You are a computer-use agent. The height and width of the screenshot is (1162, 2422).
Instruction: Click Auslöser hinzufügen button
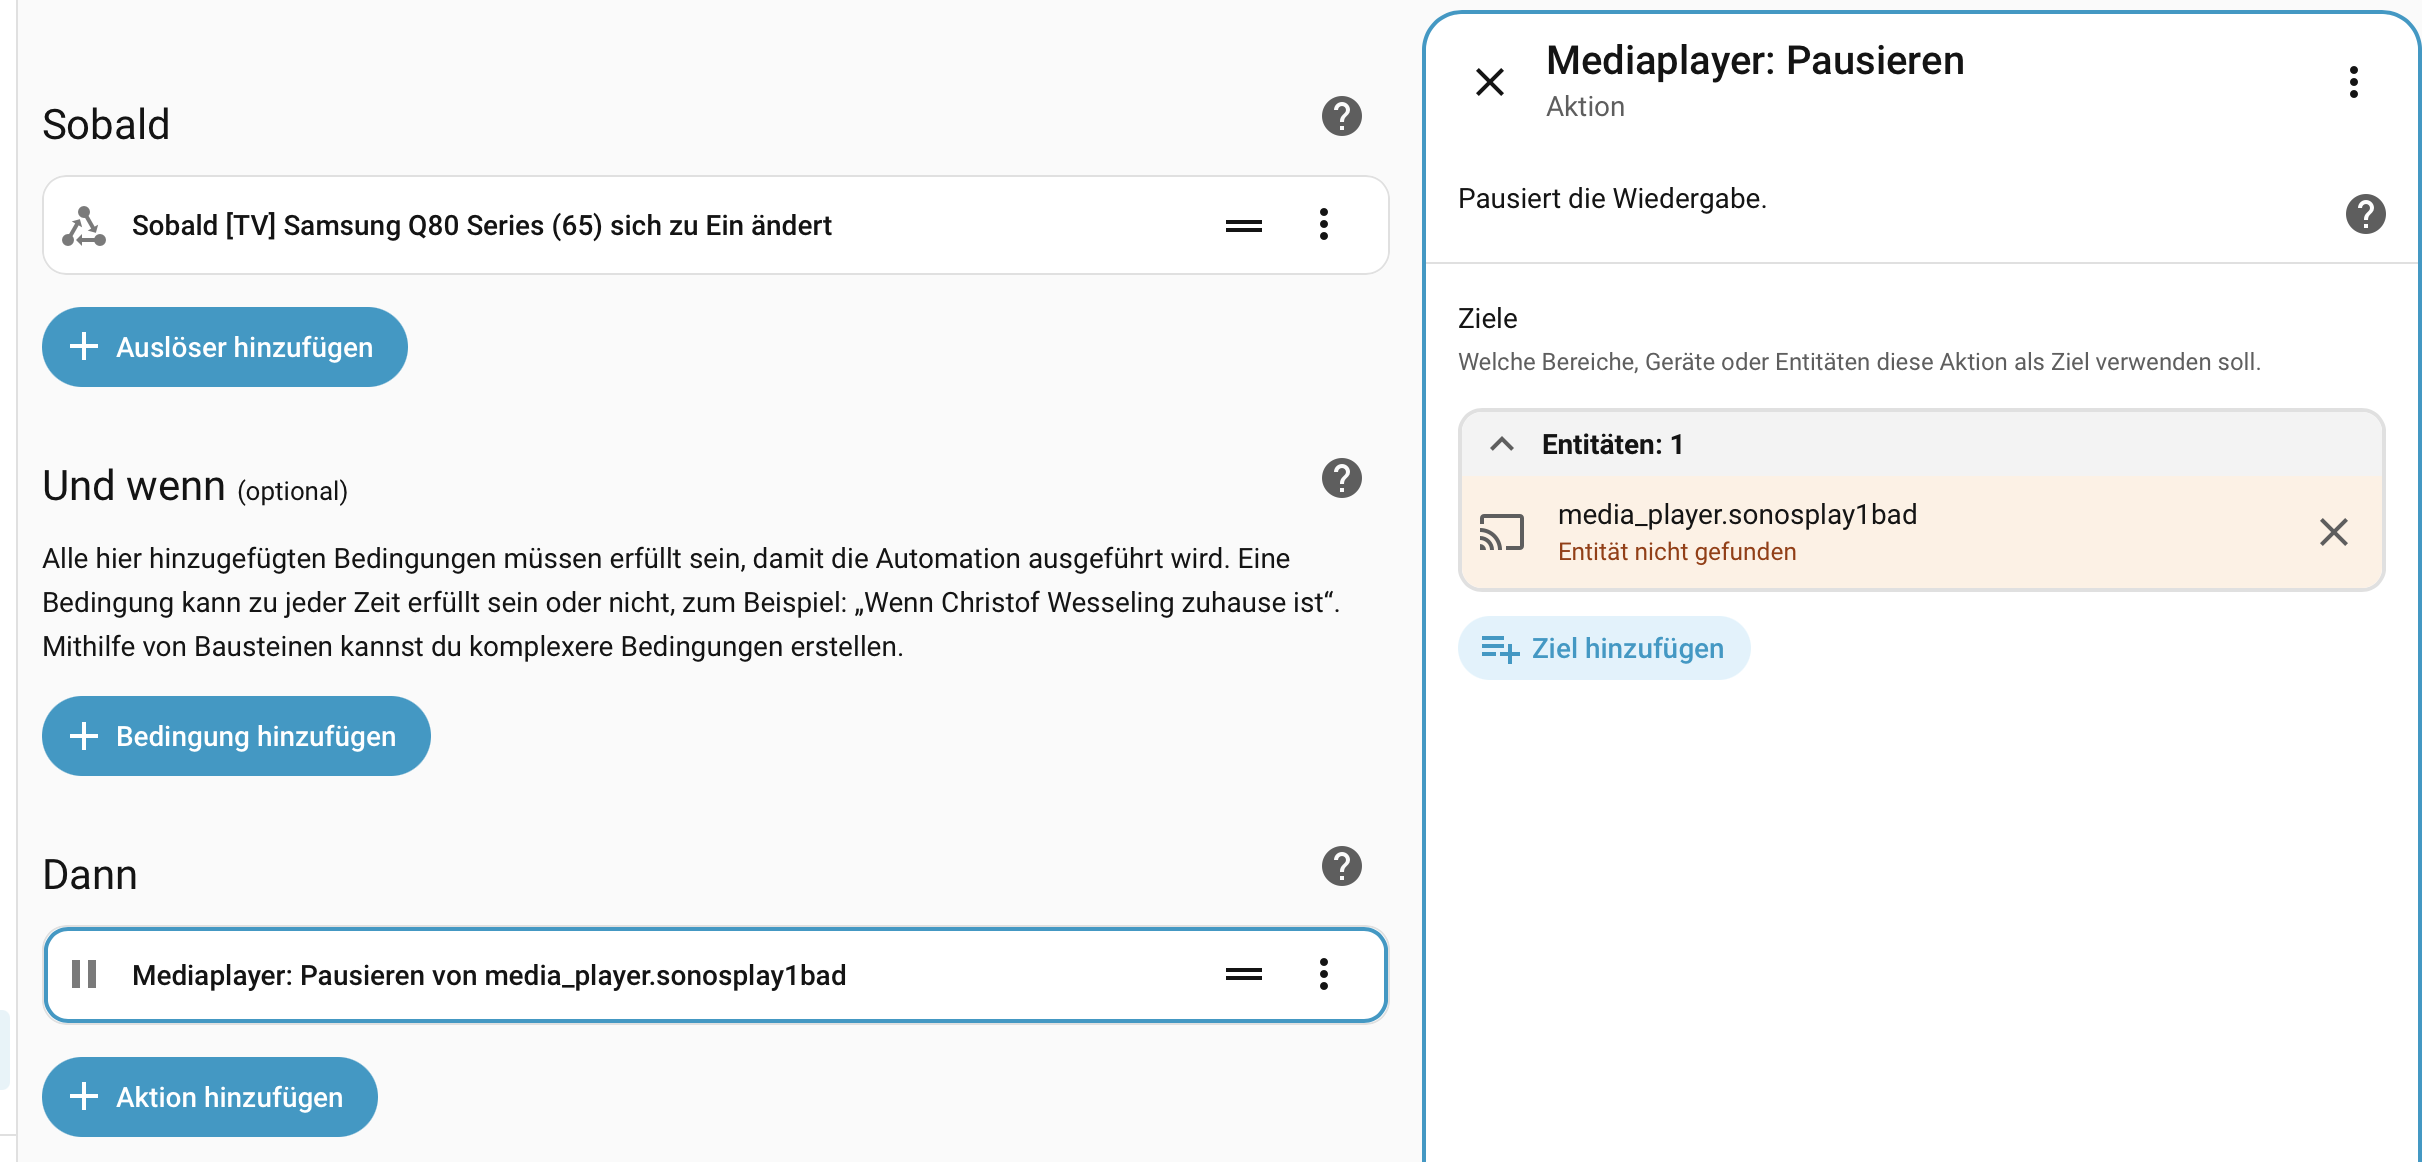pyautogui.click(x=225, y=347)
